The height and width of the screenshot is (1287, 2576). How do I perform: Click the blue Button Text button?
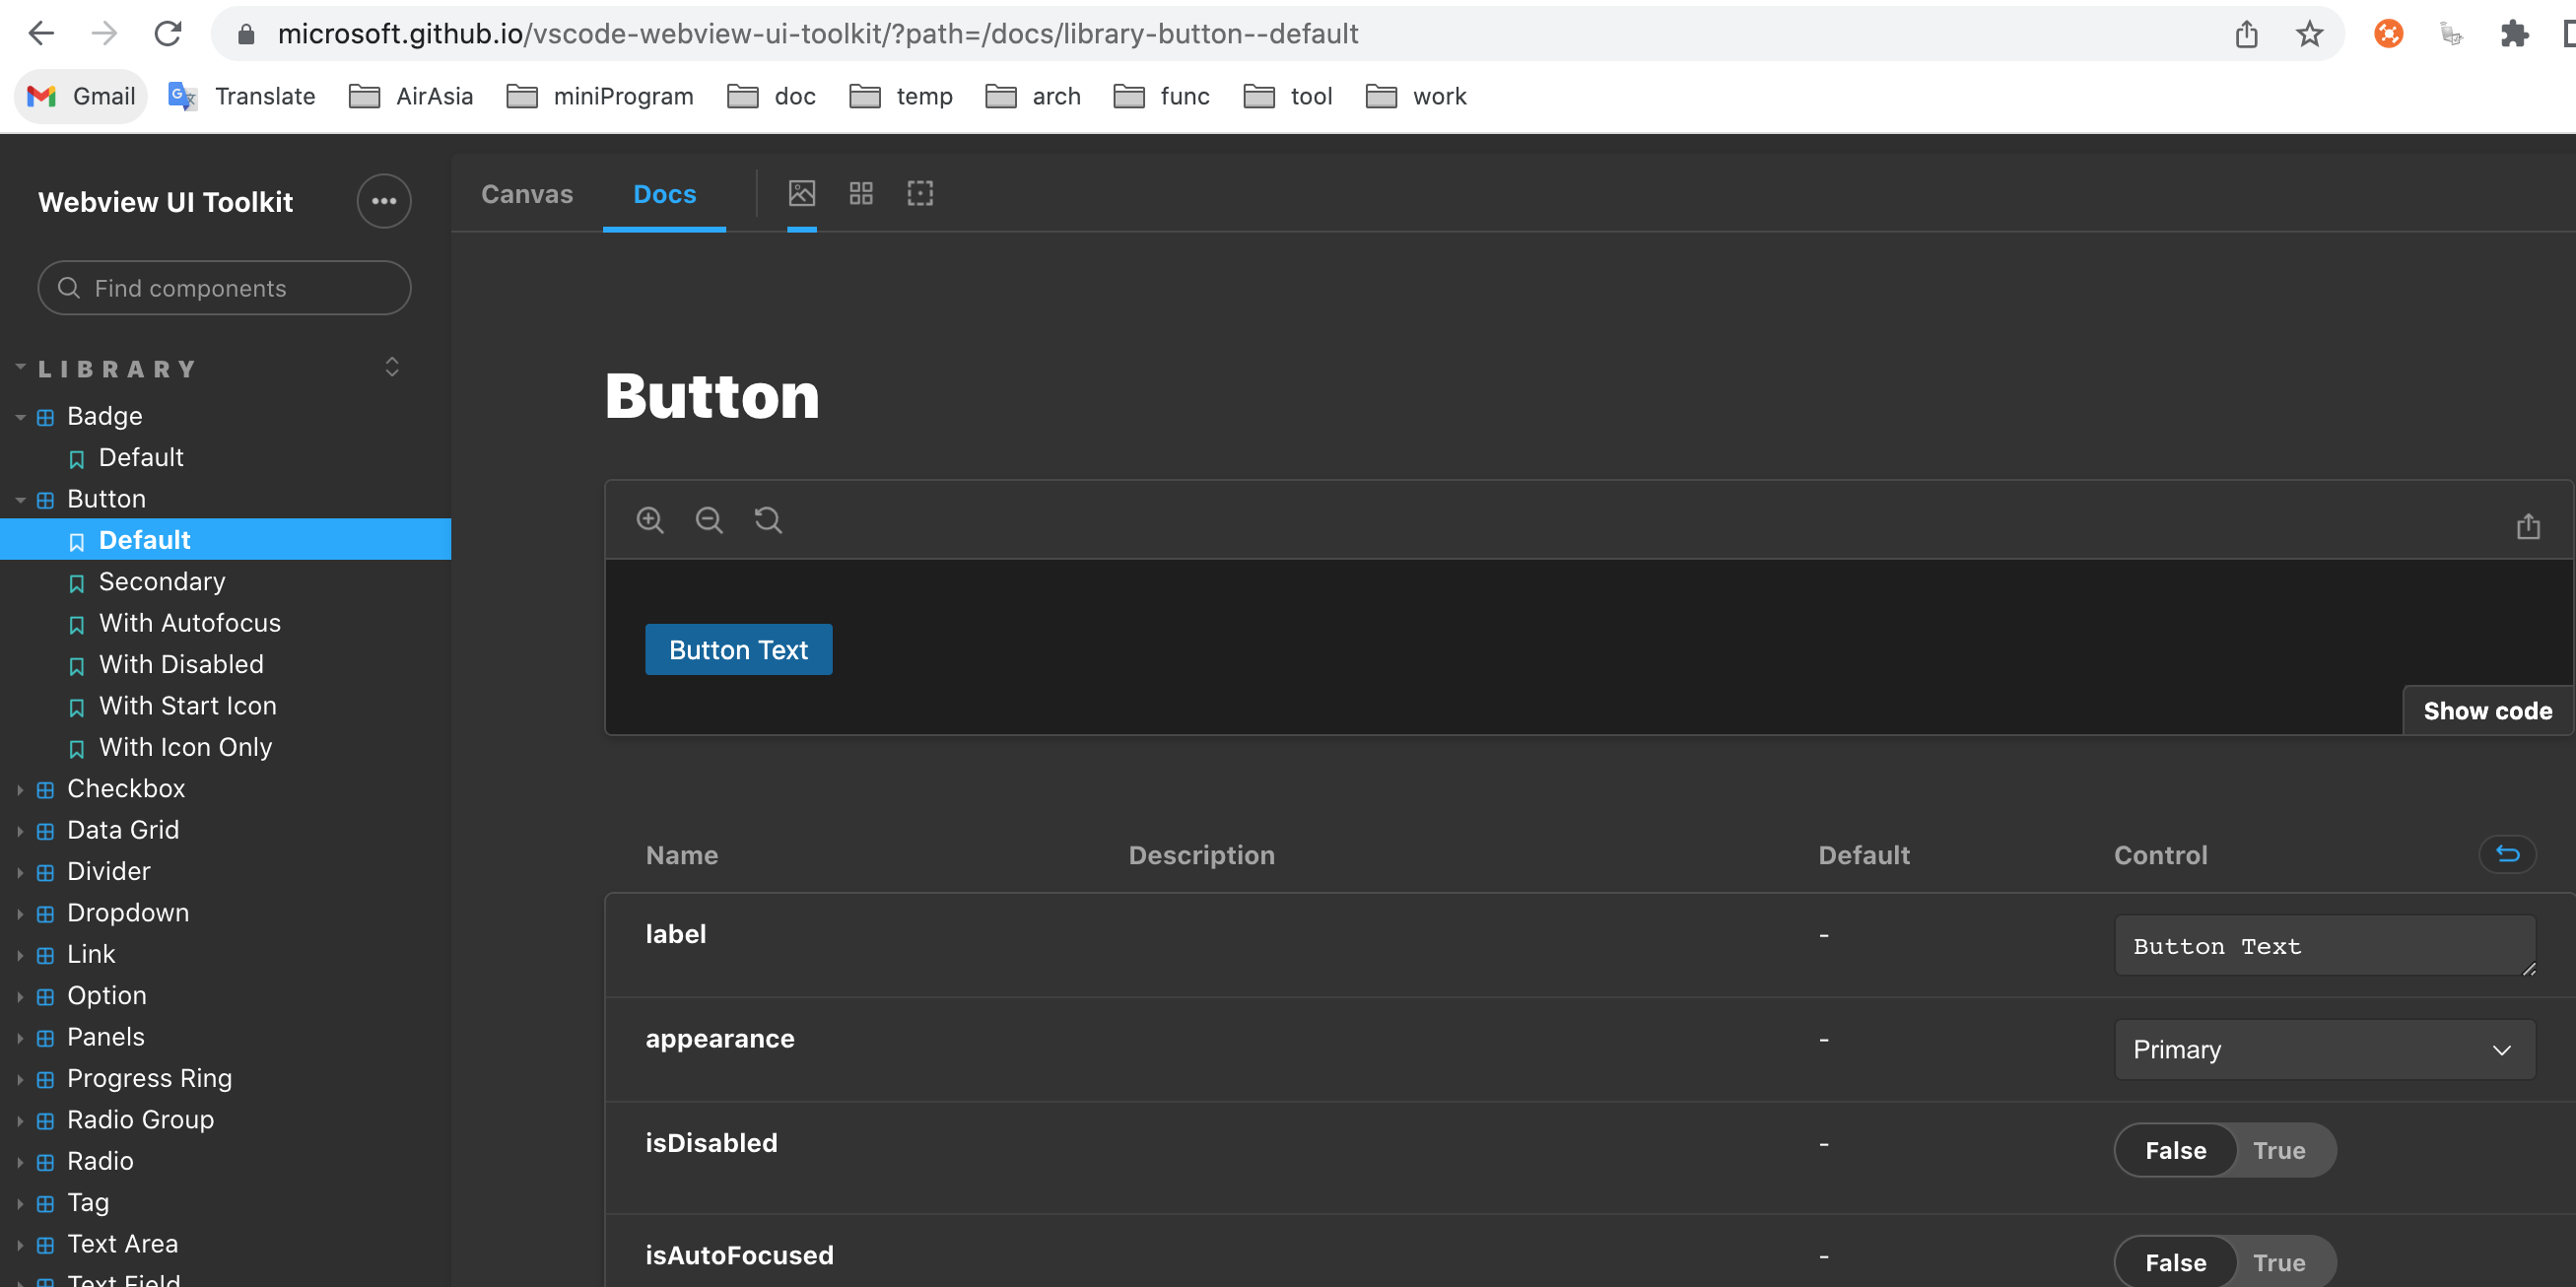pos(738,650)
